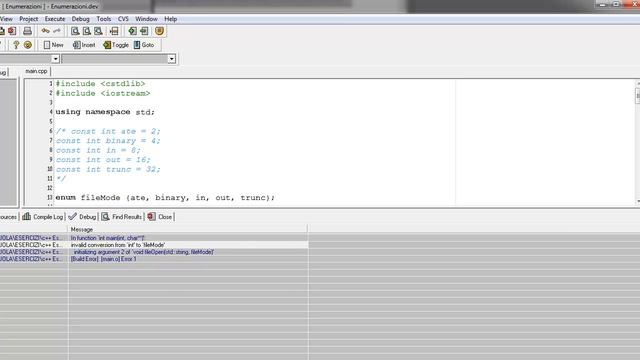Click the second green arrow page icon
The height and width of the screenshot is (360, 640).
click(x=144, y=31)
